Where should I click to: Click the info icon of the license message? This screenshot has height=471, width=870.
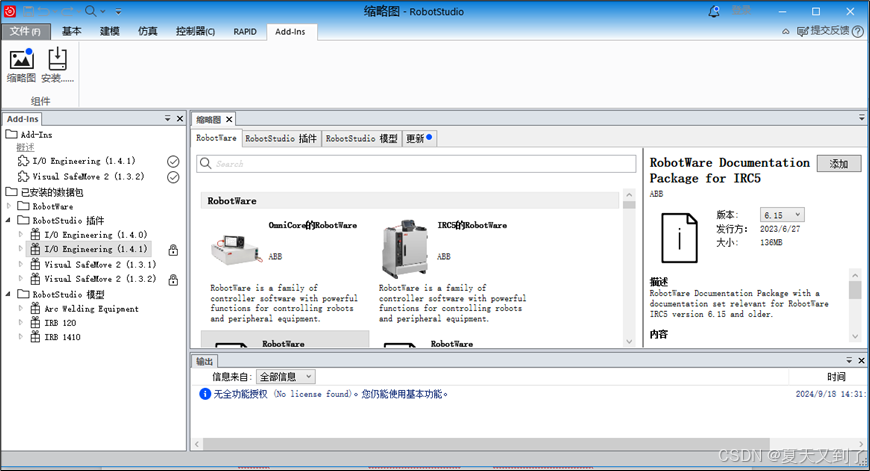point(205,394)
